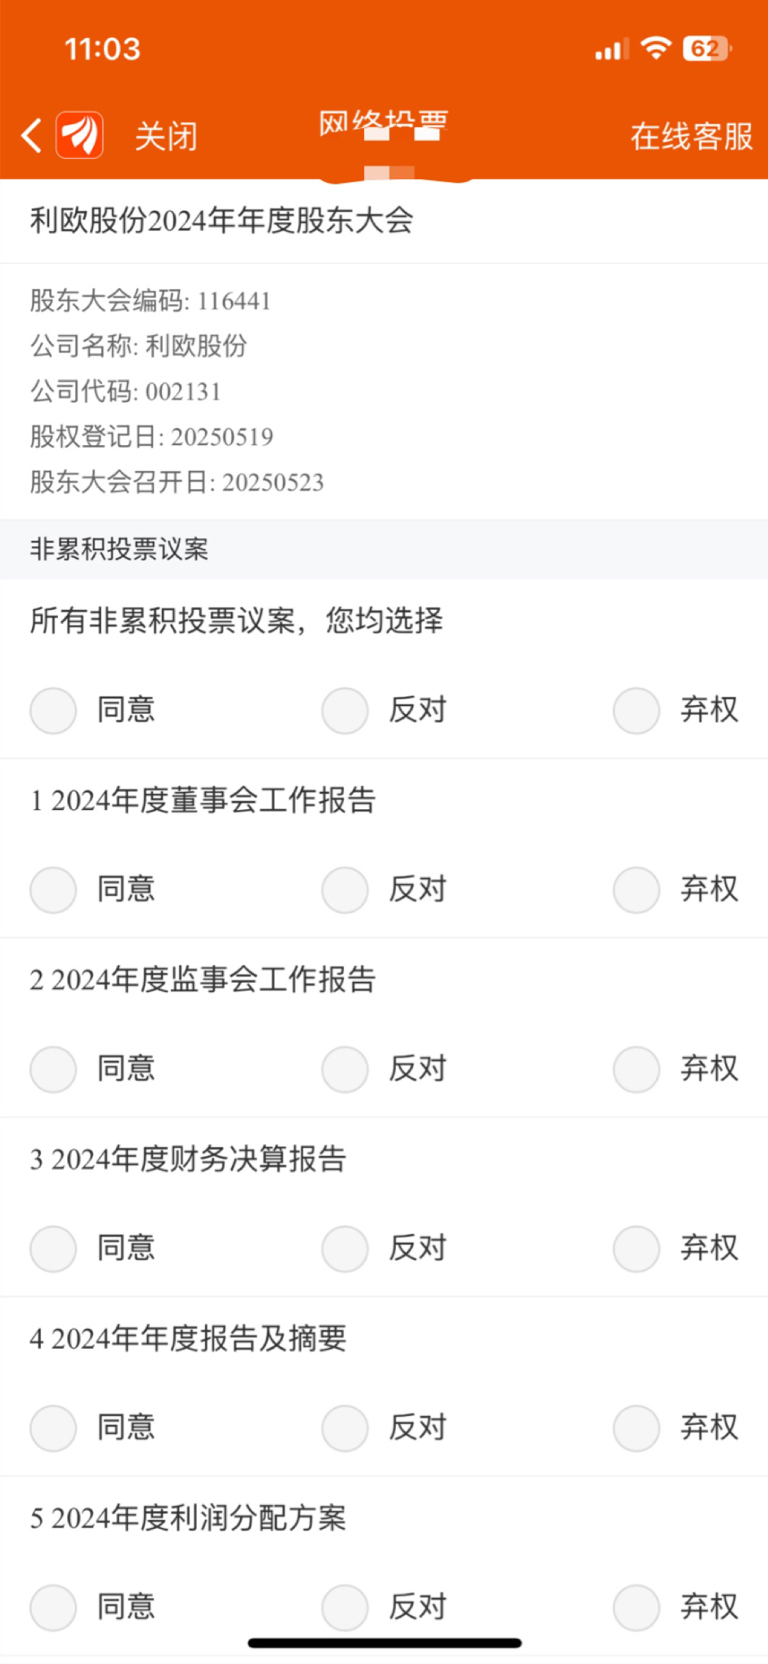The image size is (768, 1664).
Task: Open the orange app logo icon
Action: [80, 135]
